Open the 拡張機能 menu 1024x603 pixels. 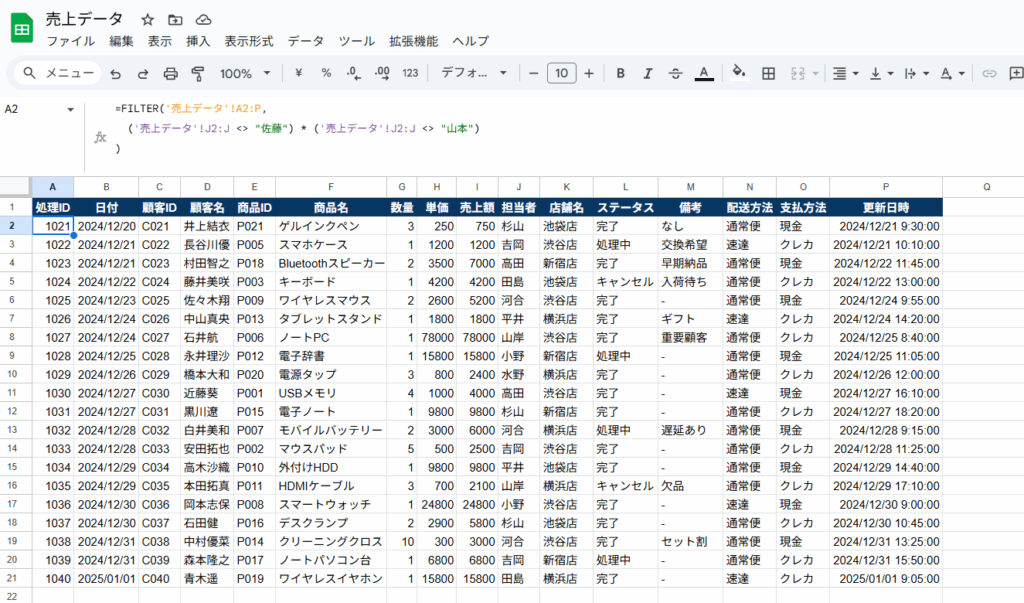tap(413, 41)
